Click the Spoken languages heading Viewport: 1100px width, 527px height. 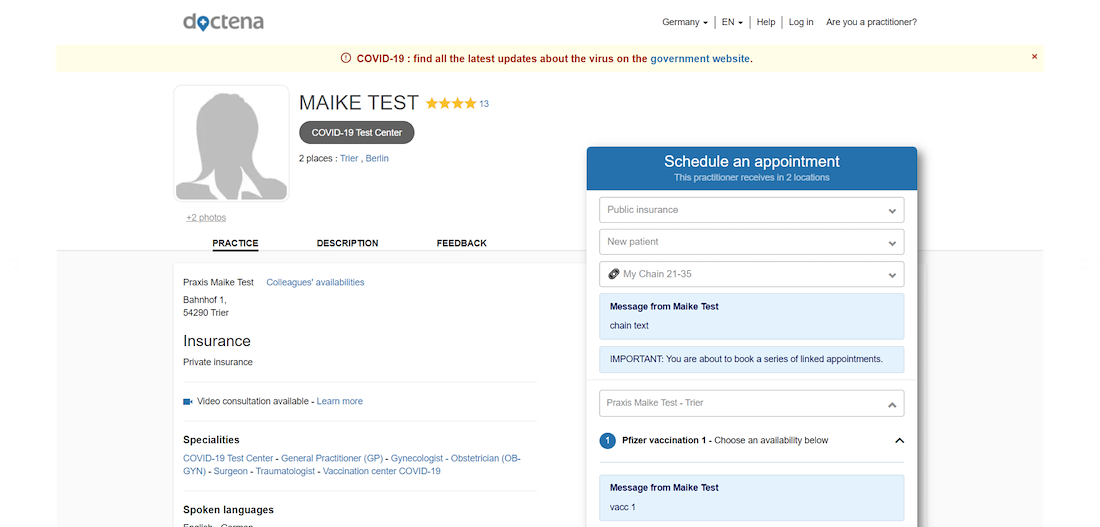tap(228, 510)
